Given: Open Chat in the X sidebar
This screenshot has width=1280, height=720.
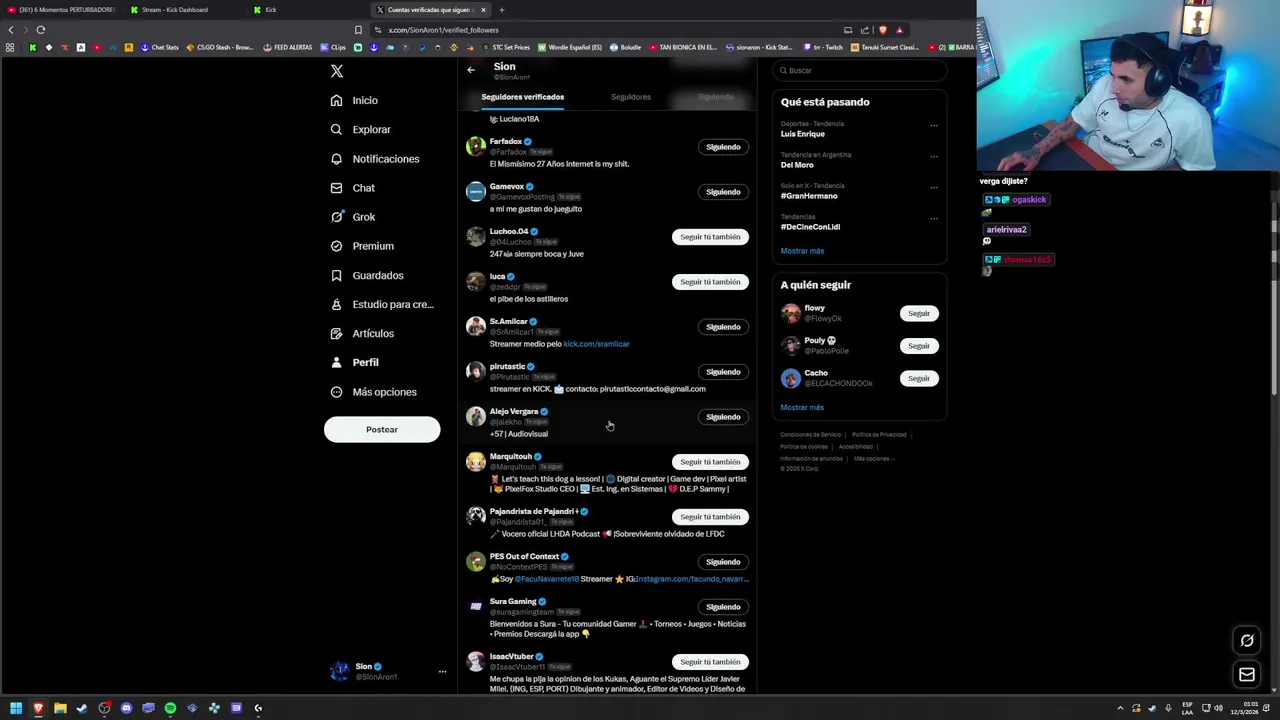Looking at the screenshot, I should click(353, 188).
